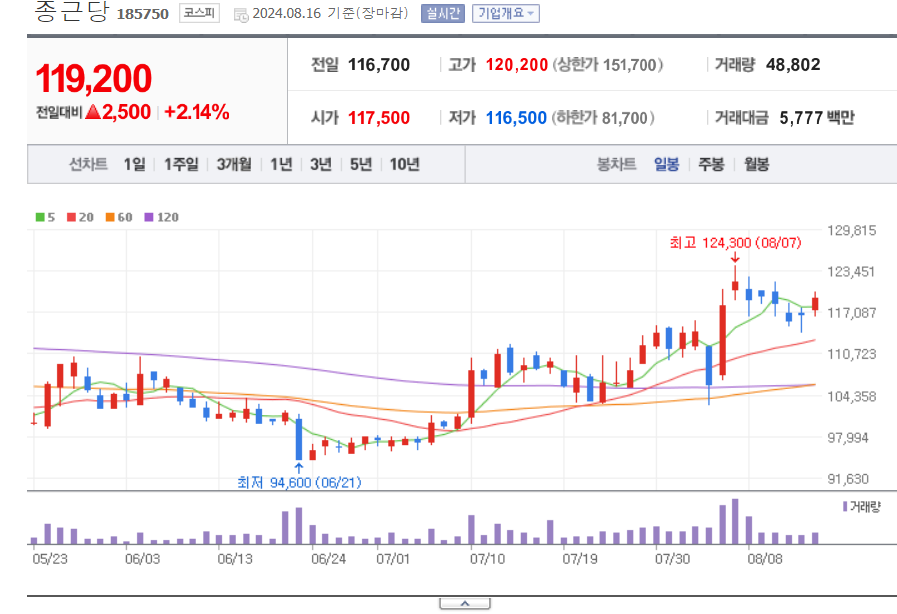Click the 저가 116,500 value
The width and height of the screenshot is (897, 614).
tap(516, 118)
